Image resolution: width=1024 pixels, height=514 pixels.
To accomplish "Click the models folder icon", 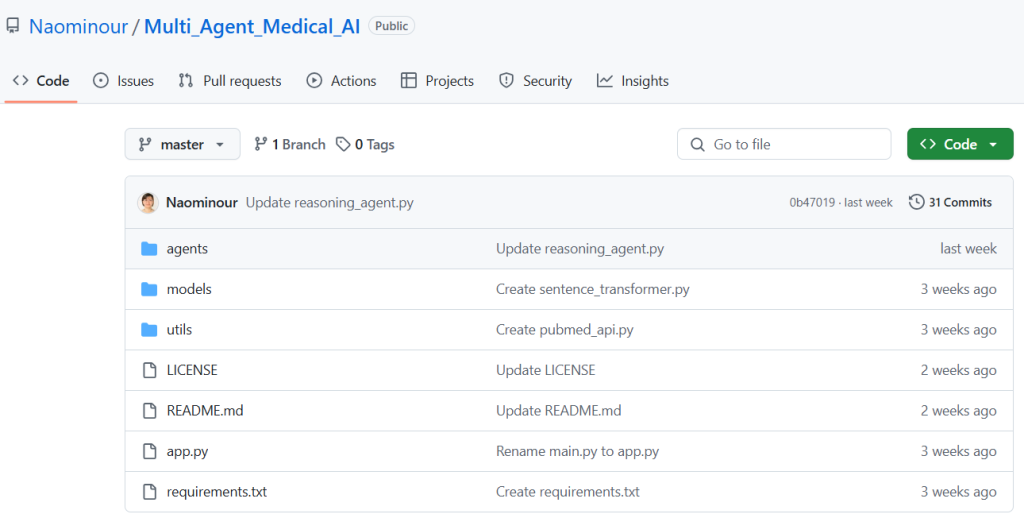I will 150,289.
